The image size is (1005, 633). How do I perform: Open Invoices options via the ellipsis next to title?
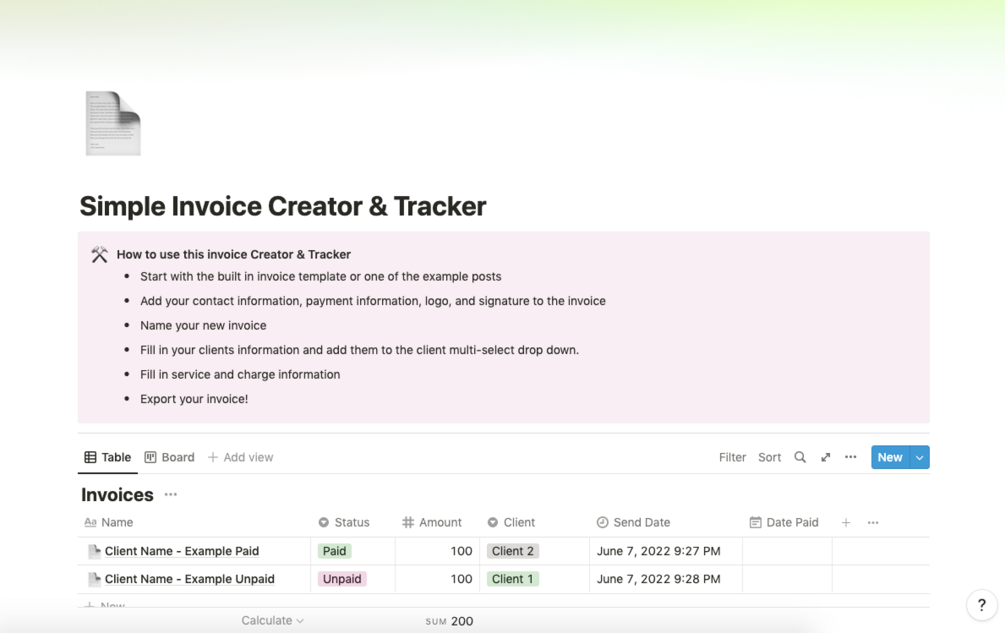click(x=169, y=495)
